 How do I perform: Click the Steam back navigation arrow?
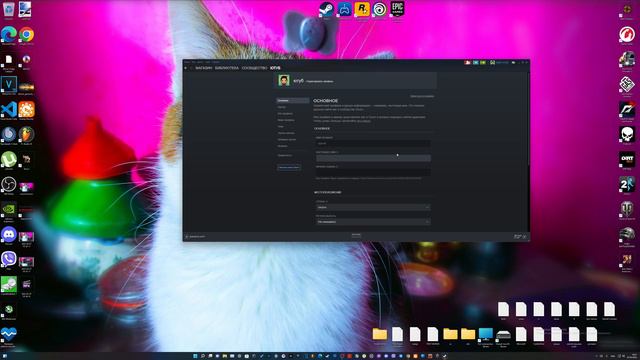coord(186,68)
